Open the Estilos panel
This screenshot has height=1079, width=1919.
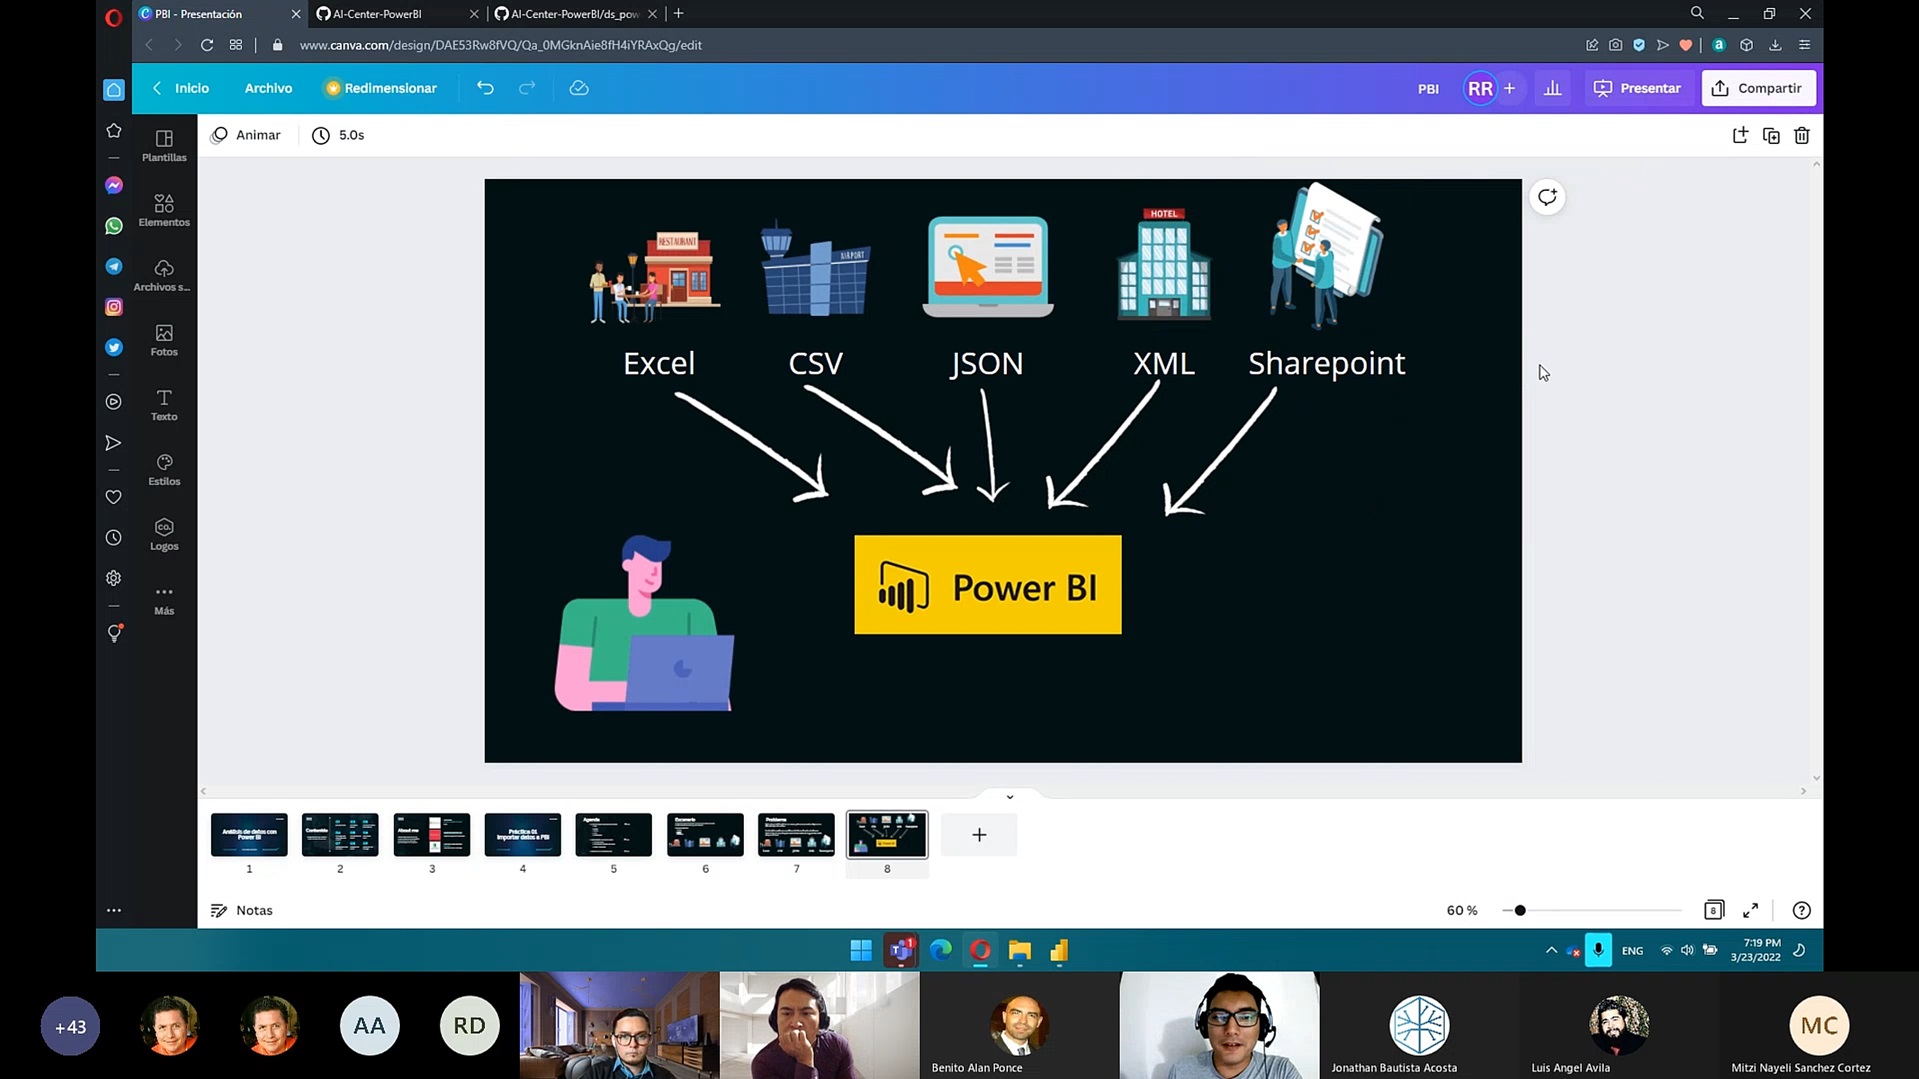(x=164, y=470)
